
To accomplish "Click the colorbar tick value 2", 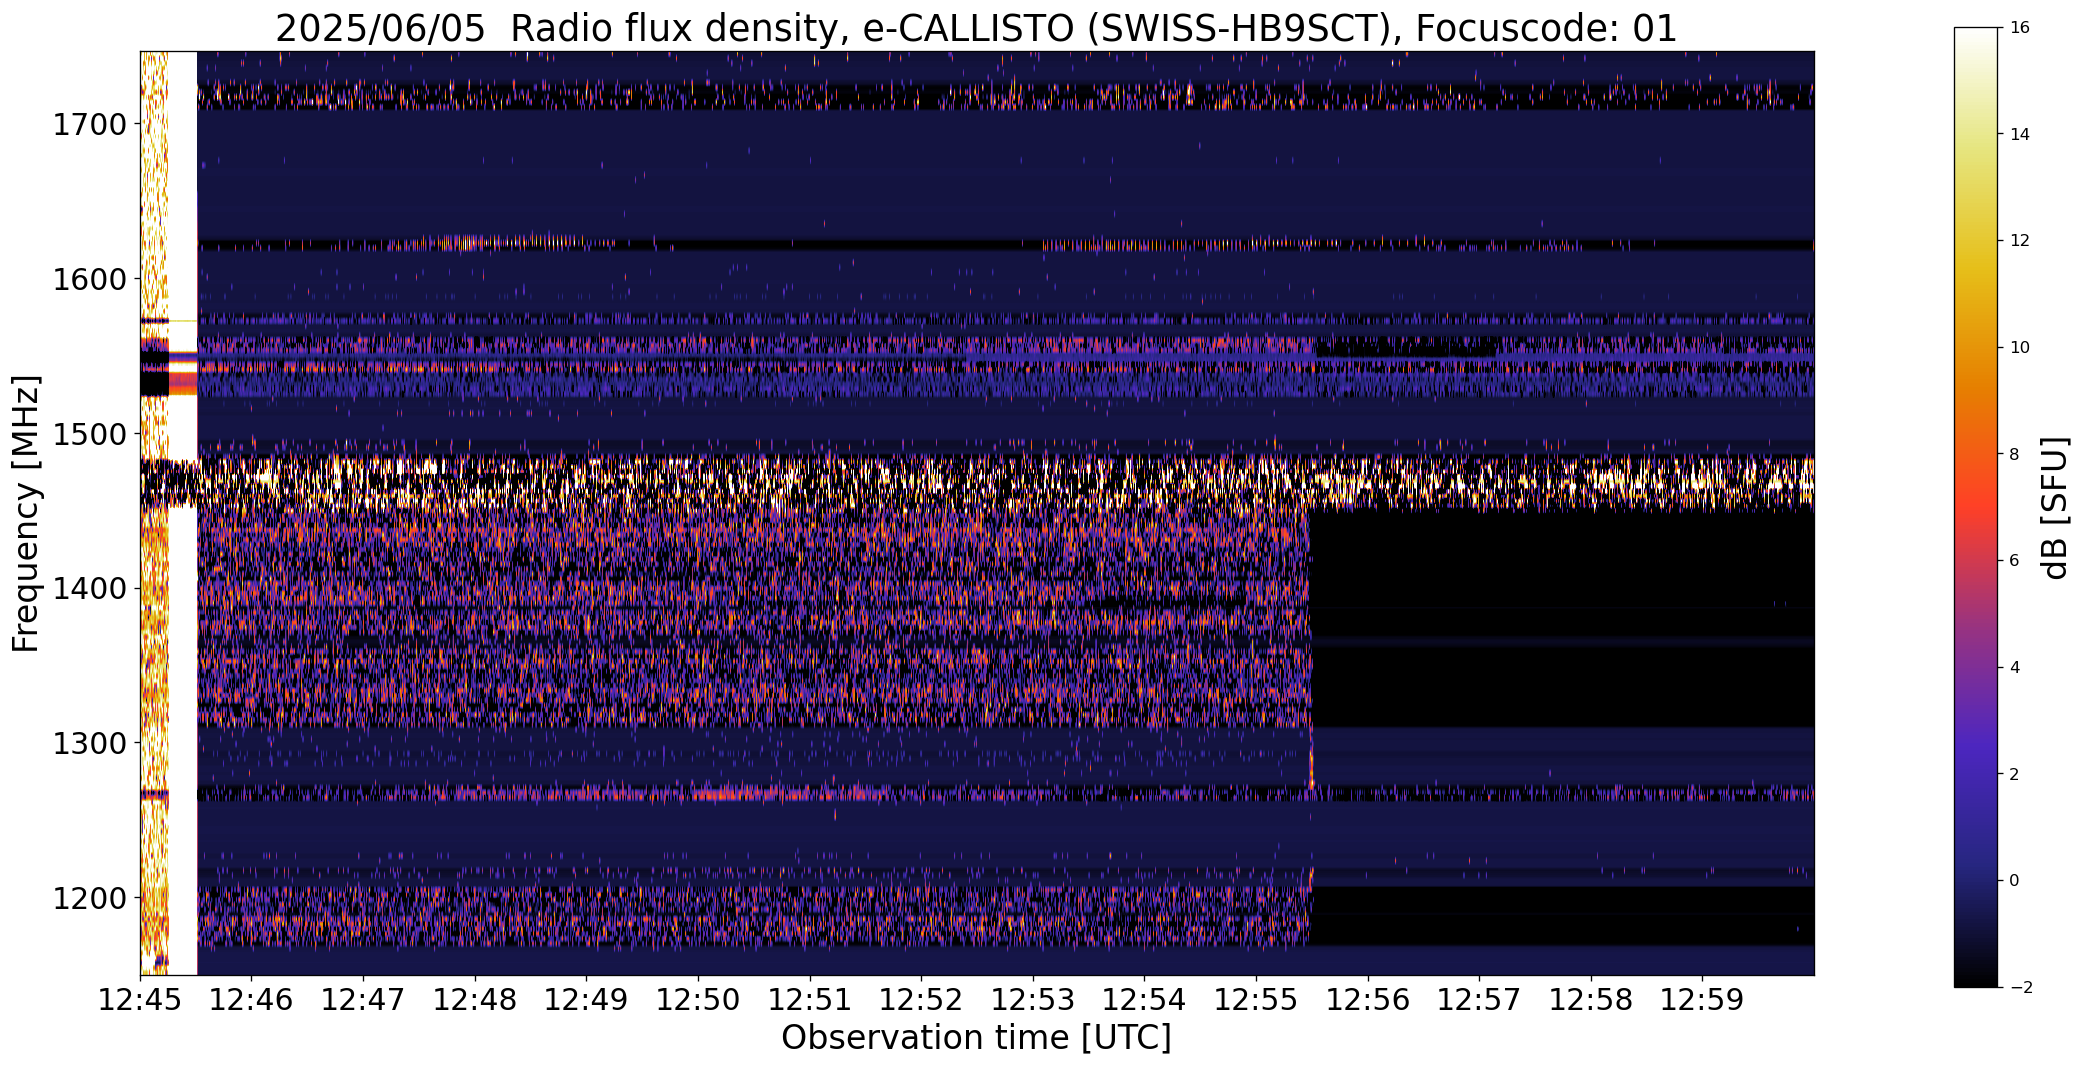I will tap(2014, 774).
